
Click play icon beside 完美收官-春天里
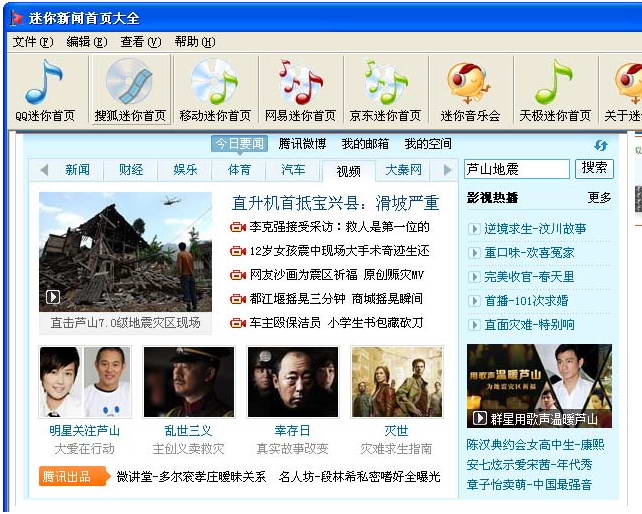[x=474, y=277]
